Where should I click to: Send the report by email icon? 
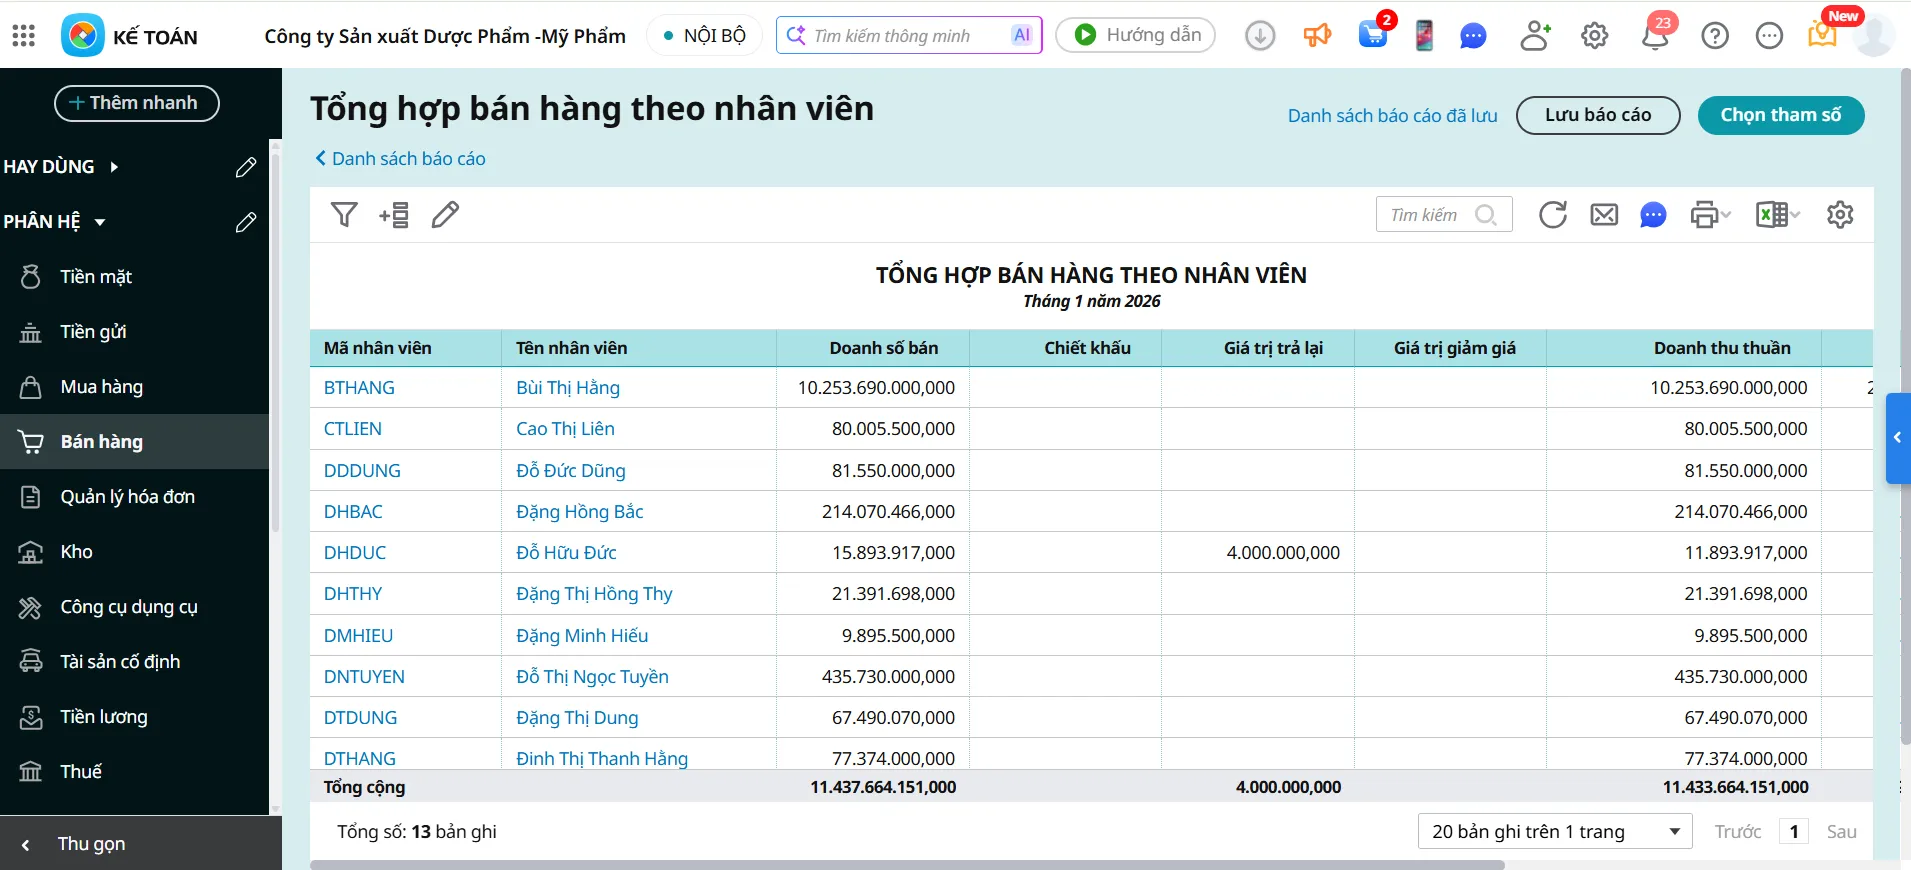pos(1604,215)
